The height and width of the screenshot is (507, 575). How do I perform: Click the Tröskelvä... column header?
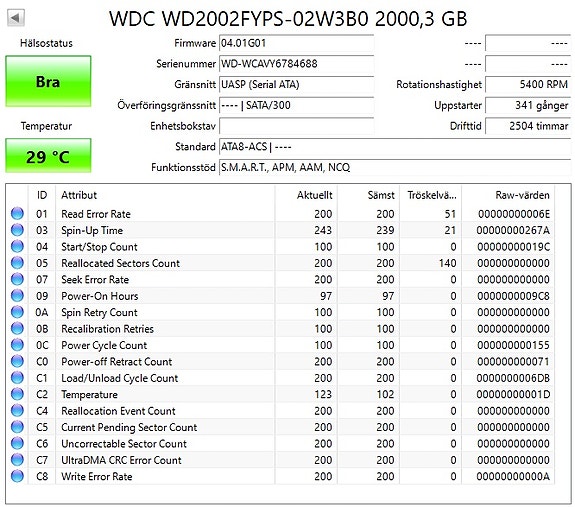[x=431, y=195]
